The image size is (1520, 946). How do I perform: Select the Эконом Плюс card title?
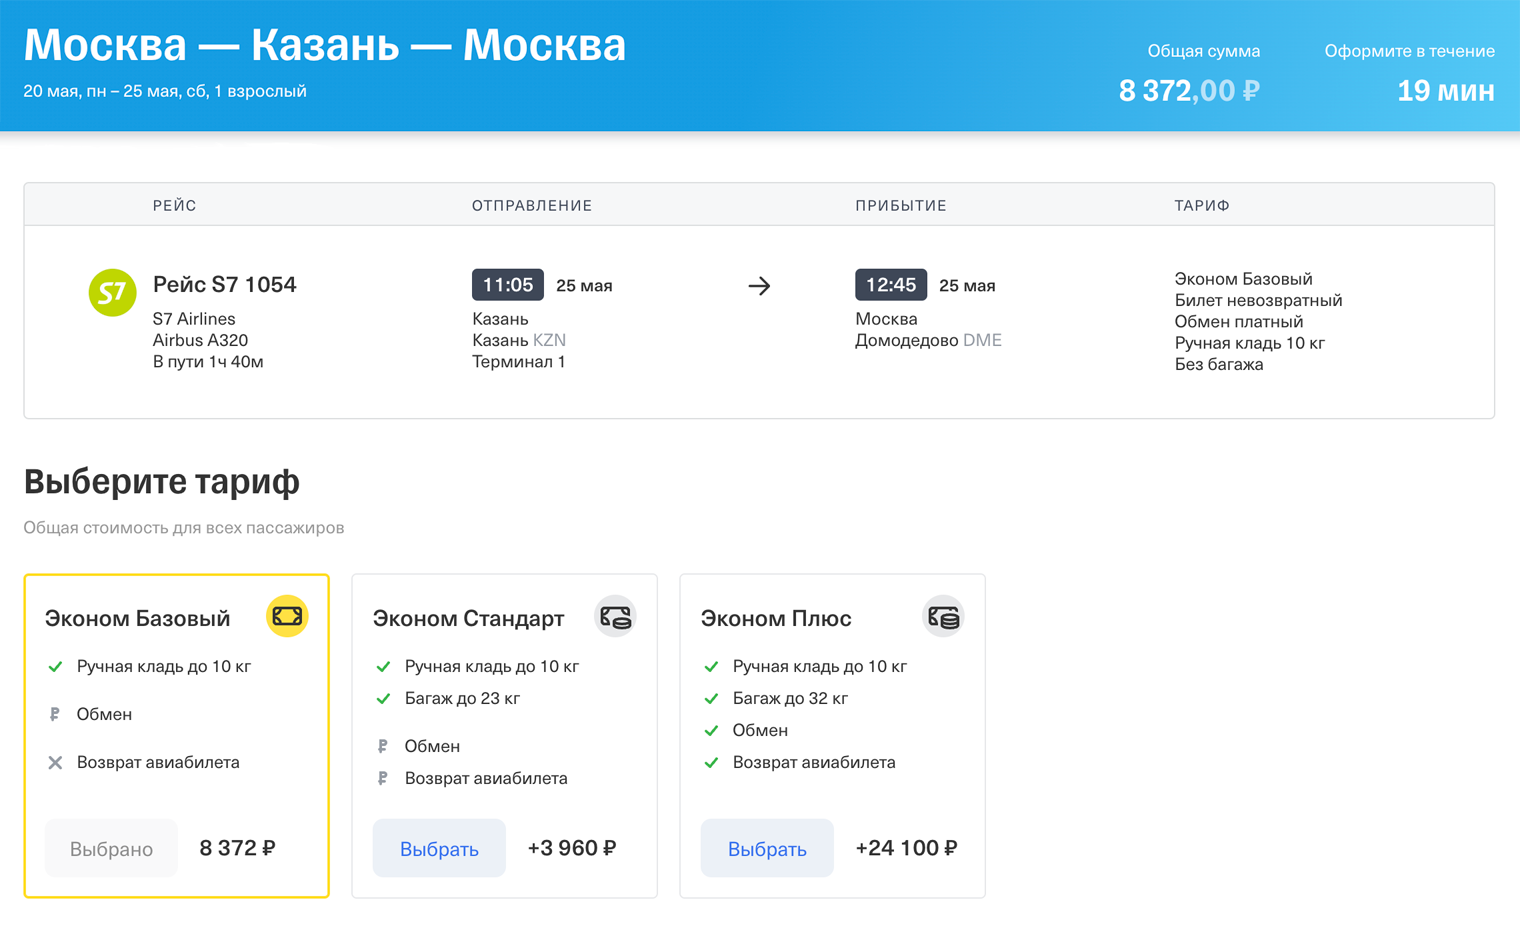[776, 618]
